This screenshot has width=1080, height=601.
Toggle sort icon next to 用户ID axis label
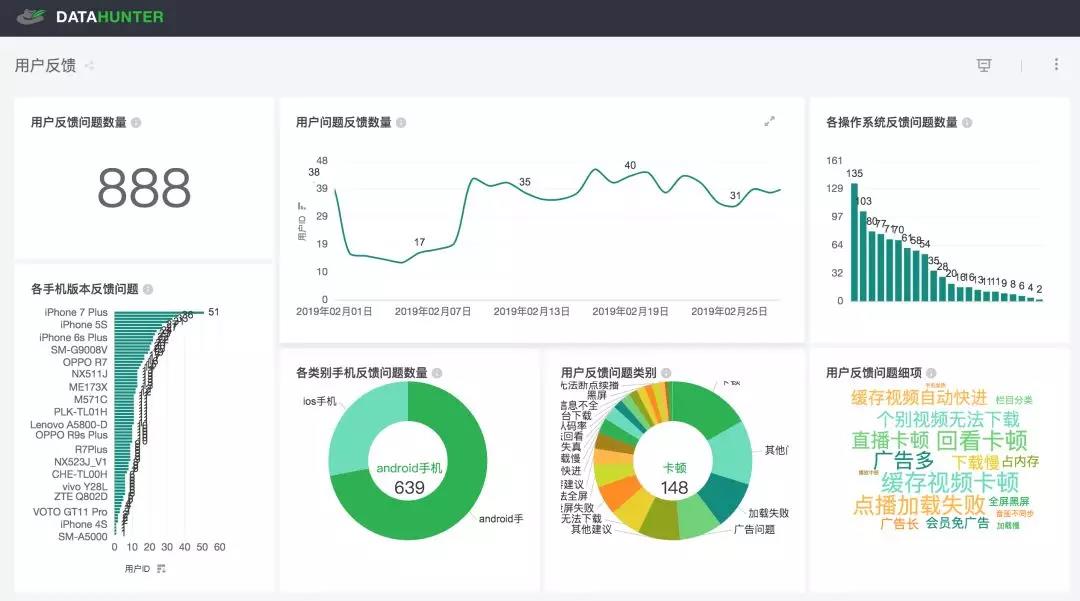tap(161, 569)
